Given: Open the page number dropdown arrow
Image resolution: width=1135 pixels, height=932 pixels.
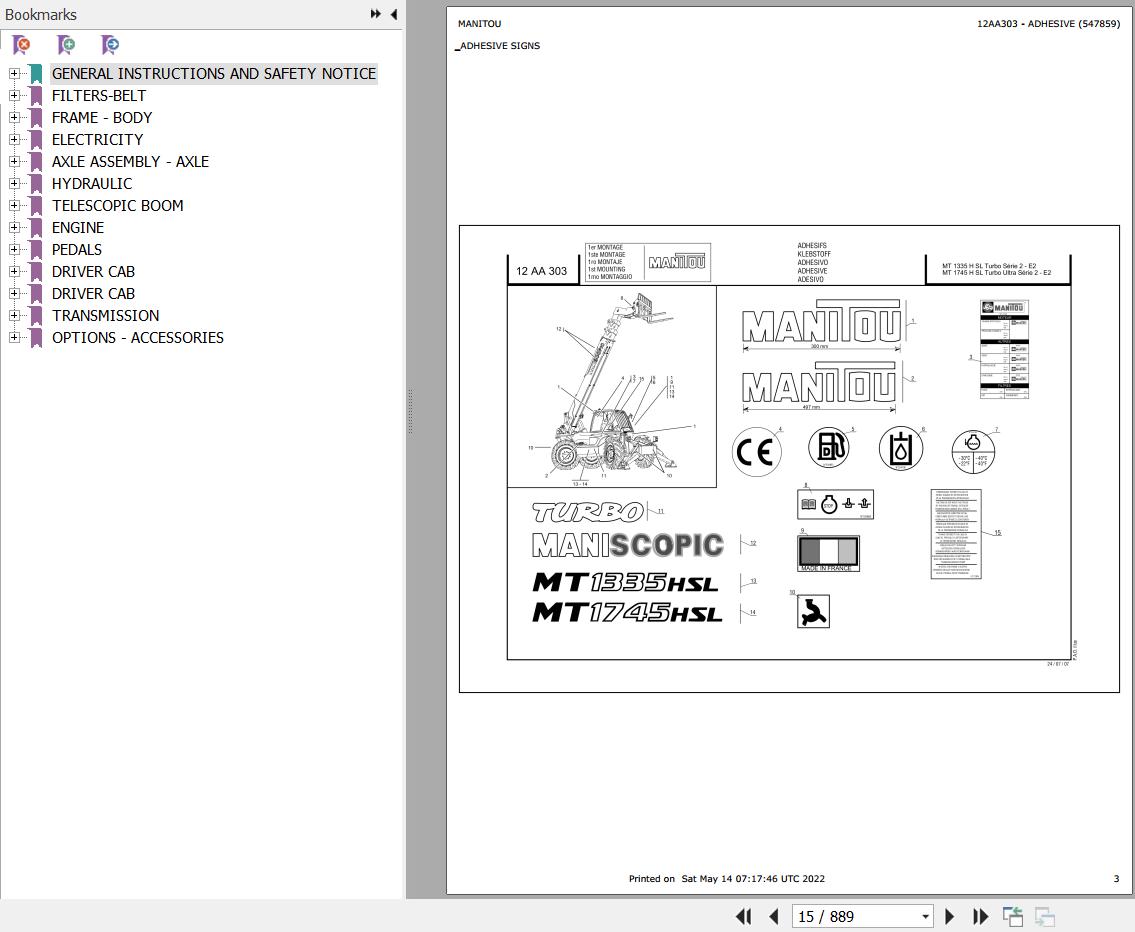Looking at the screenshot, I should (925, 917).
